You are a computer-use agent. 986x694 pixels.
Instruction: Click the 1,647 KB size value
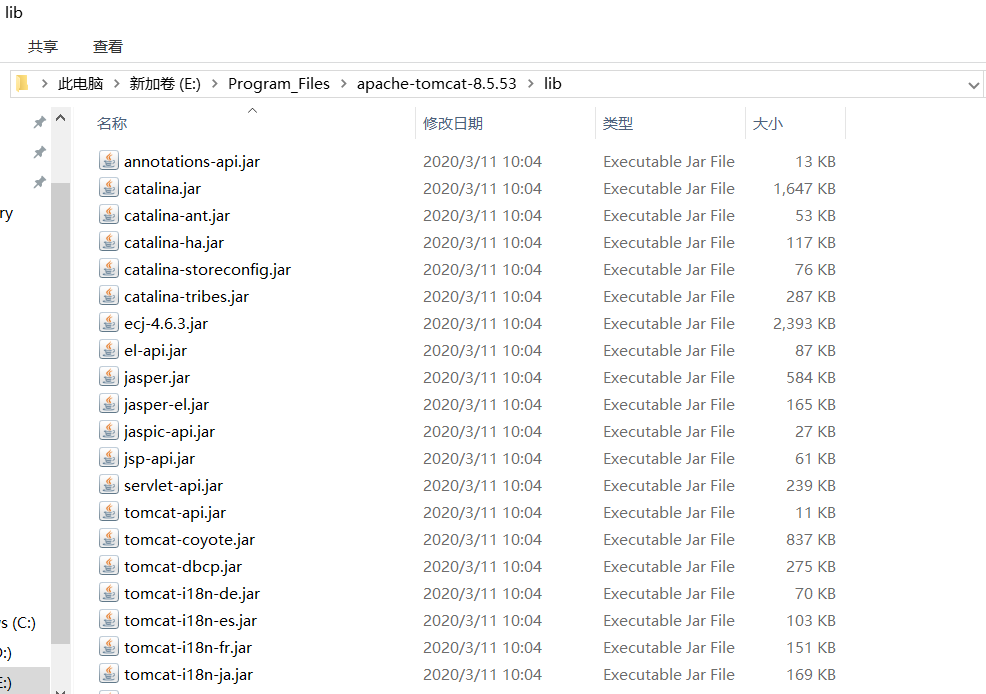804,189
